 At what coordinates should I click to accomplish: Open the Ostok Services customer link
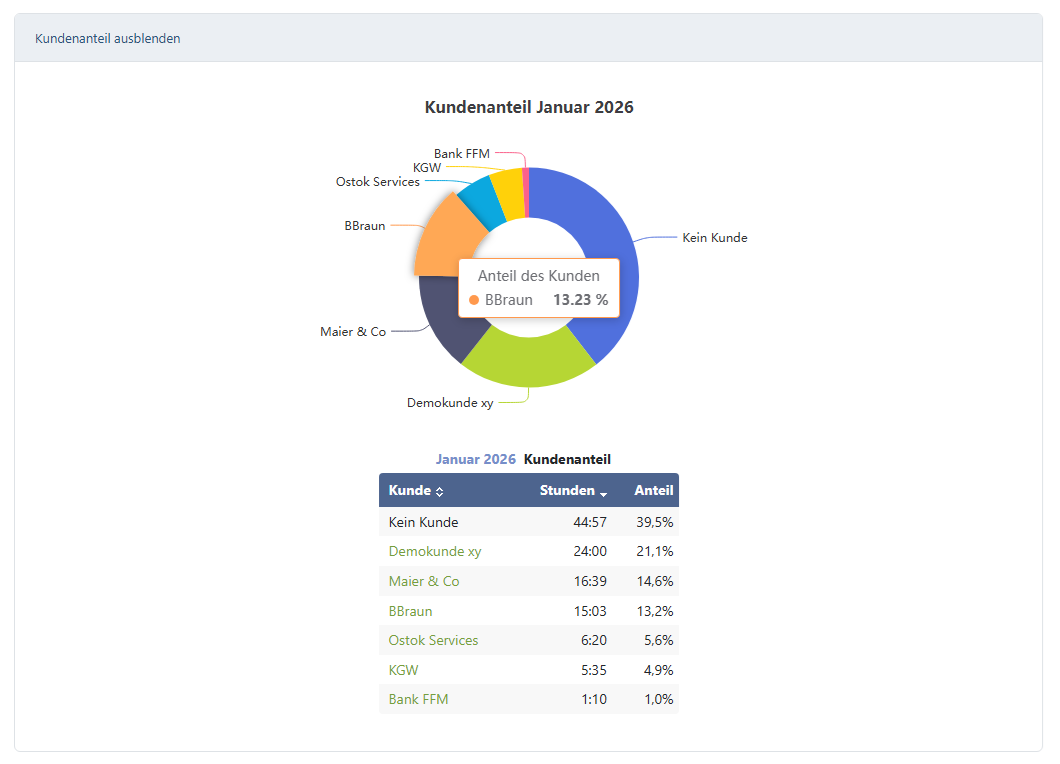pyautogui.click(x=433, y=640)
